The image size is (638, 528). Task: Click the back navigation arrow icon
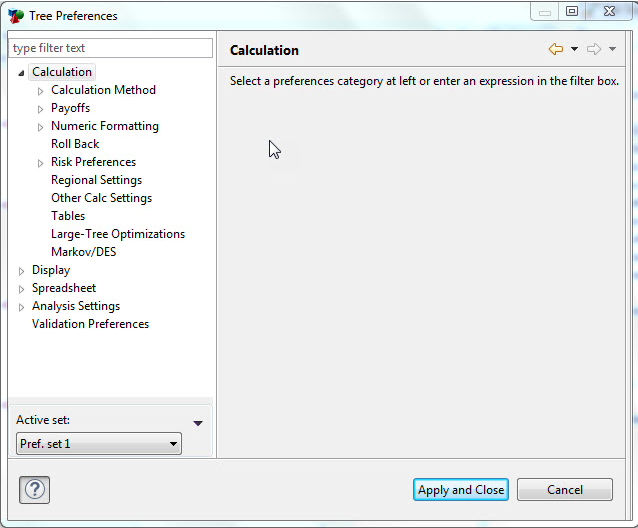click(556, 49)
